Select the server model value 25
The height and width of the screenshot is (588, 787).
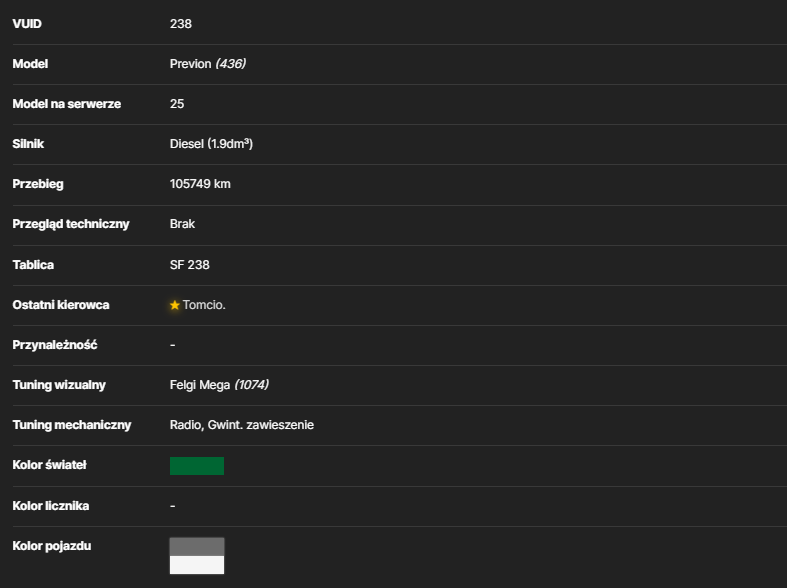pos(177,104)
